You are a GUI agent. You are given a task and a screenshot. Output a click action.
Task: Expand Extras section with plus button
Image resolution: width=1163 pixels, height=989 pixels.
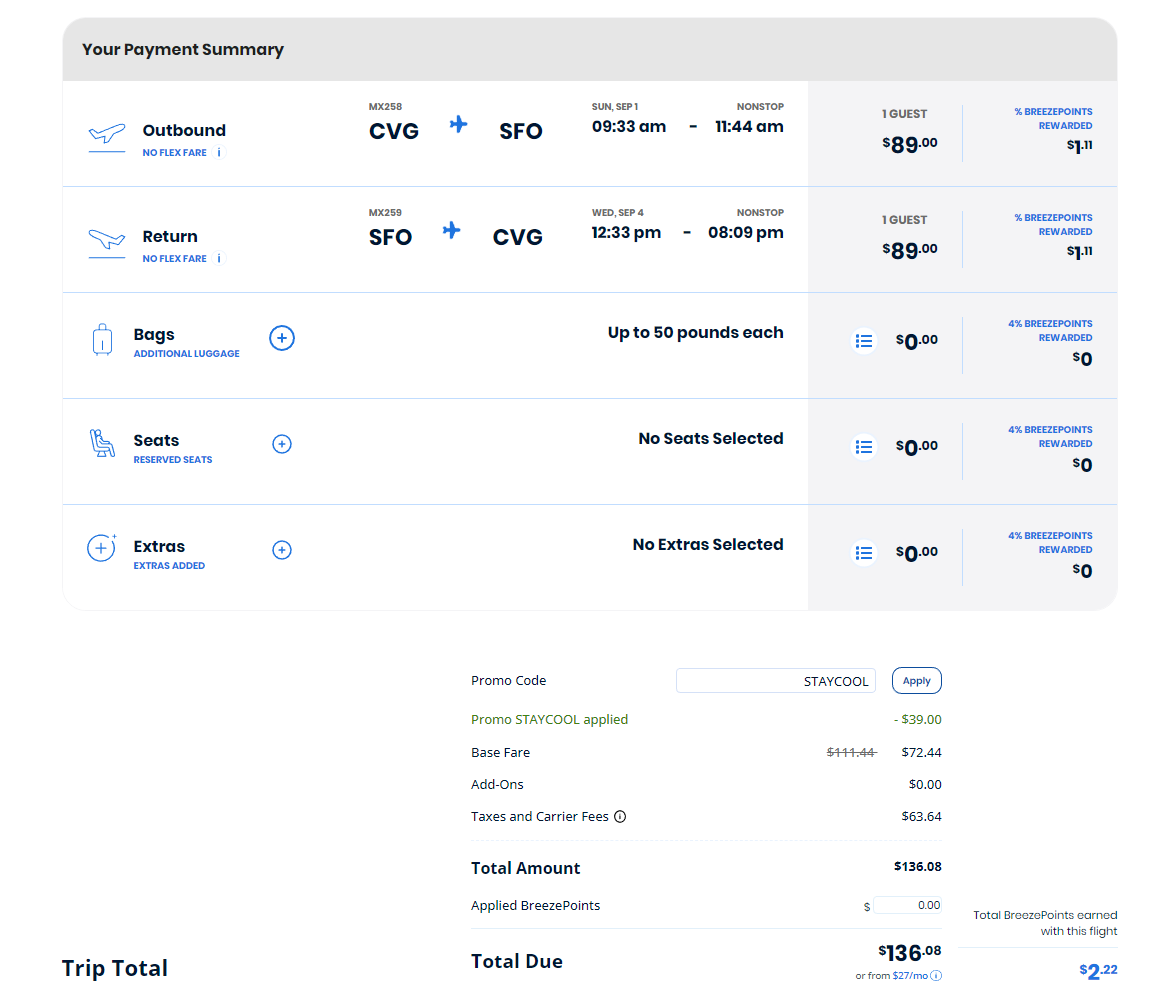point(282,550)
